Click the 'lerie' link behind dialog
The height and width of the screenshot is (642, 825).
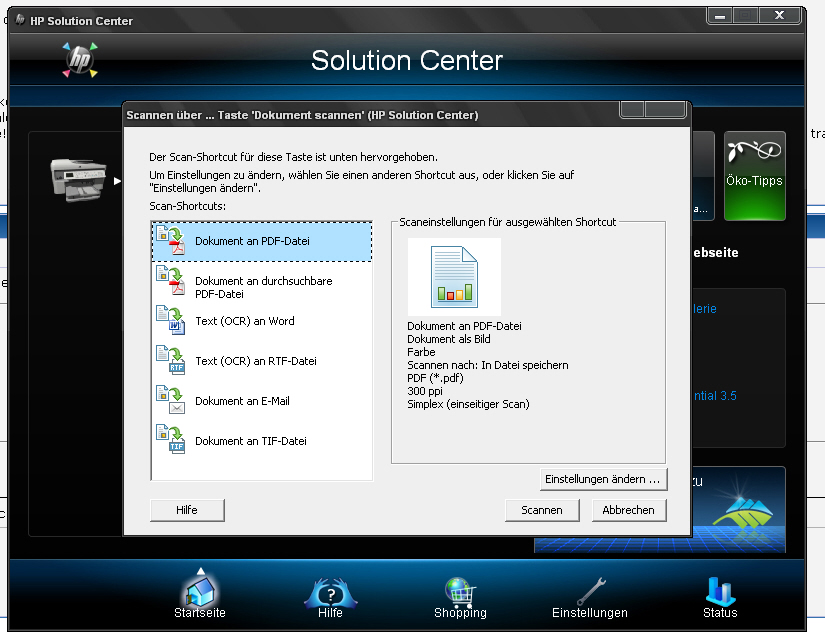[705, 308]
